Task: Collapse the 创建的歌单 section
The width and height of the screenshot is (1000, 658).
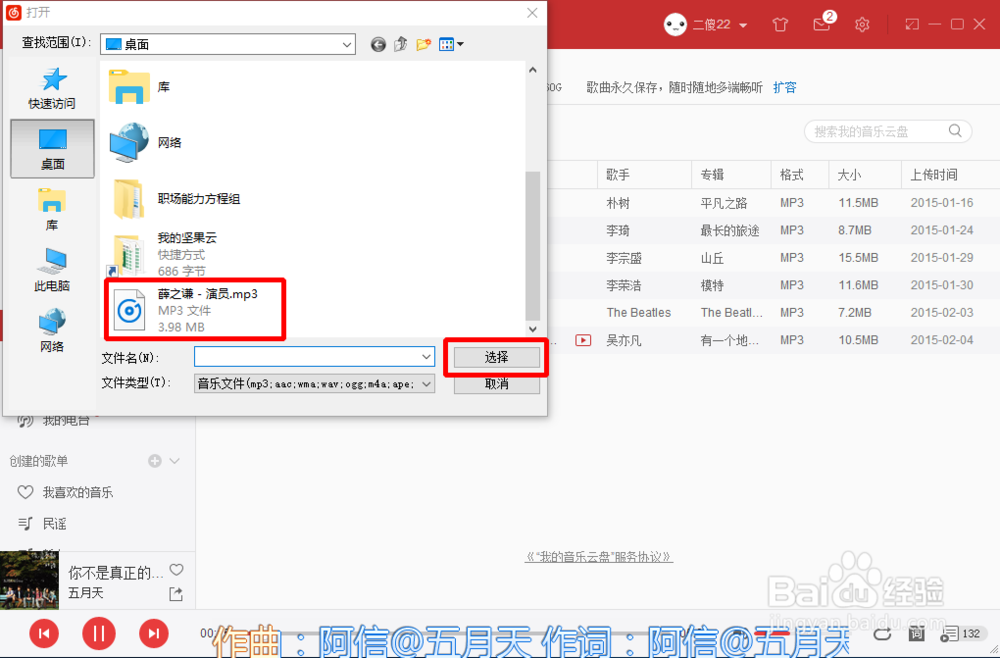Action: (175, 460)
